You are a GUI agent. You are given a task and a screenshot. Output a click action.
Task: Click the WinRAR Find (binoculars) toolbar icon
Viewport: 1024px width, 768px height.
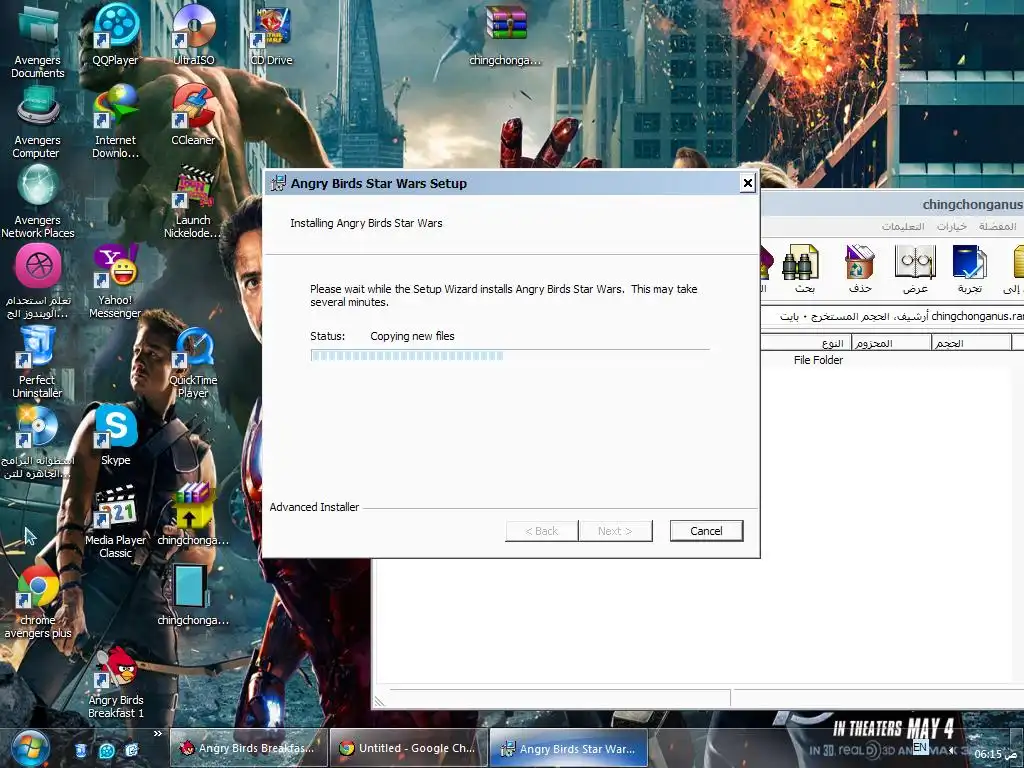pos(801,269)
